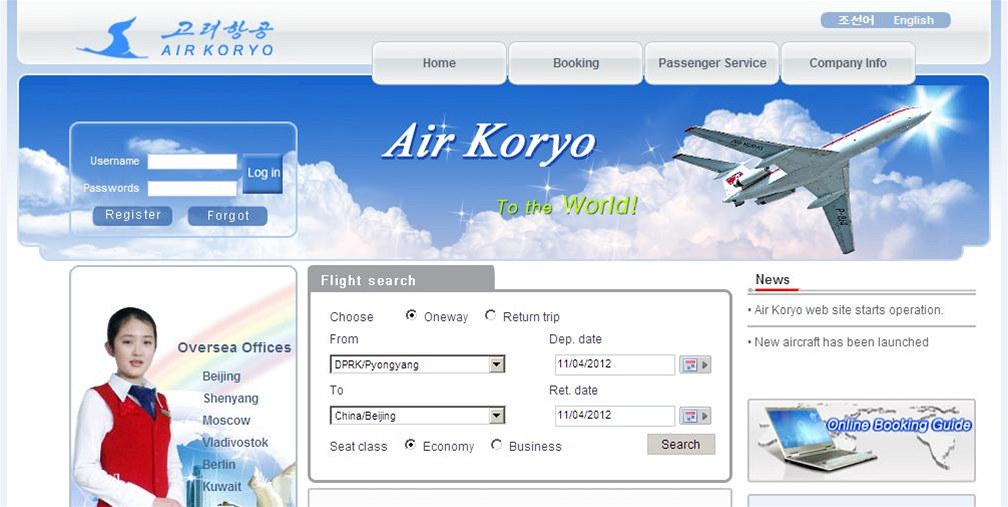Switch language to 조선어
This screenshot has height=507, width=1008.
(x=856, y=21)
